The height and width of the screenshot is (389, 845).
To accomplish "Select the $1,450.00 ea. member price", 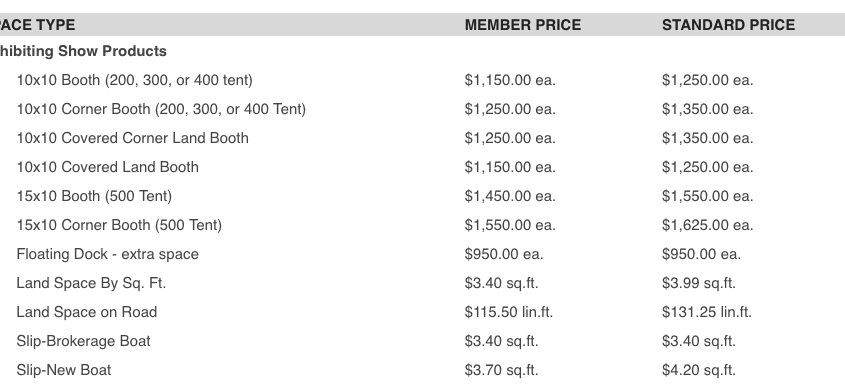I will (x=510, y=196).
